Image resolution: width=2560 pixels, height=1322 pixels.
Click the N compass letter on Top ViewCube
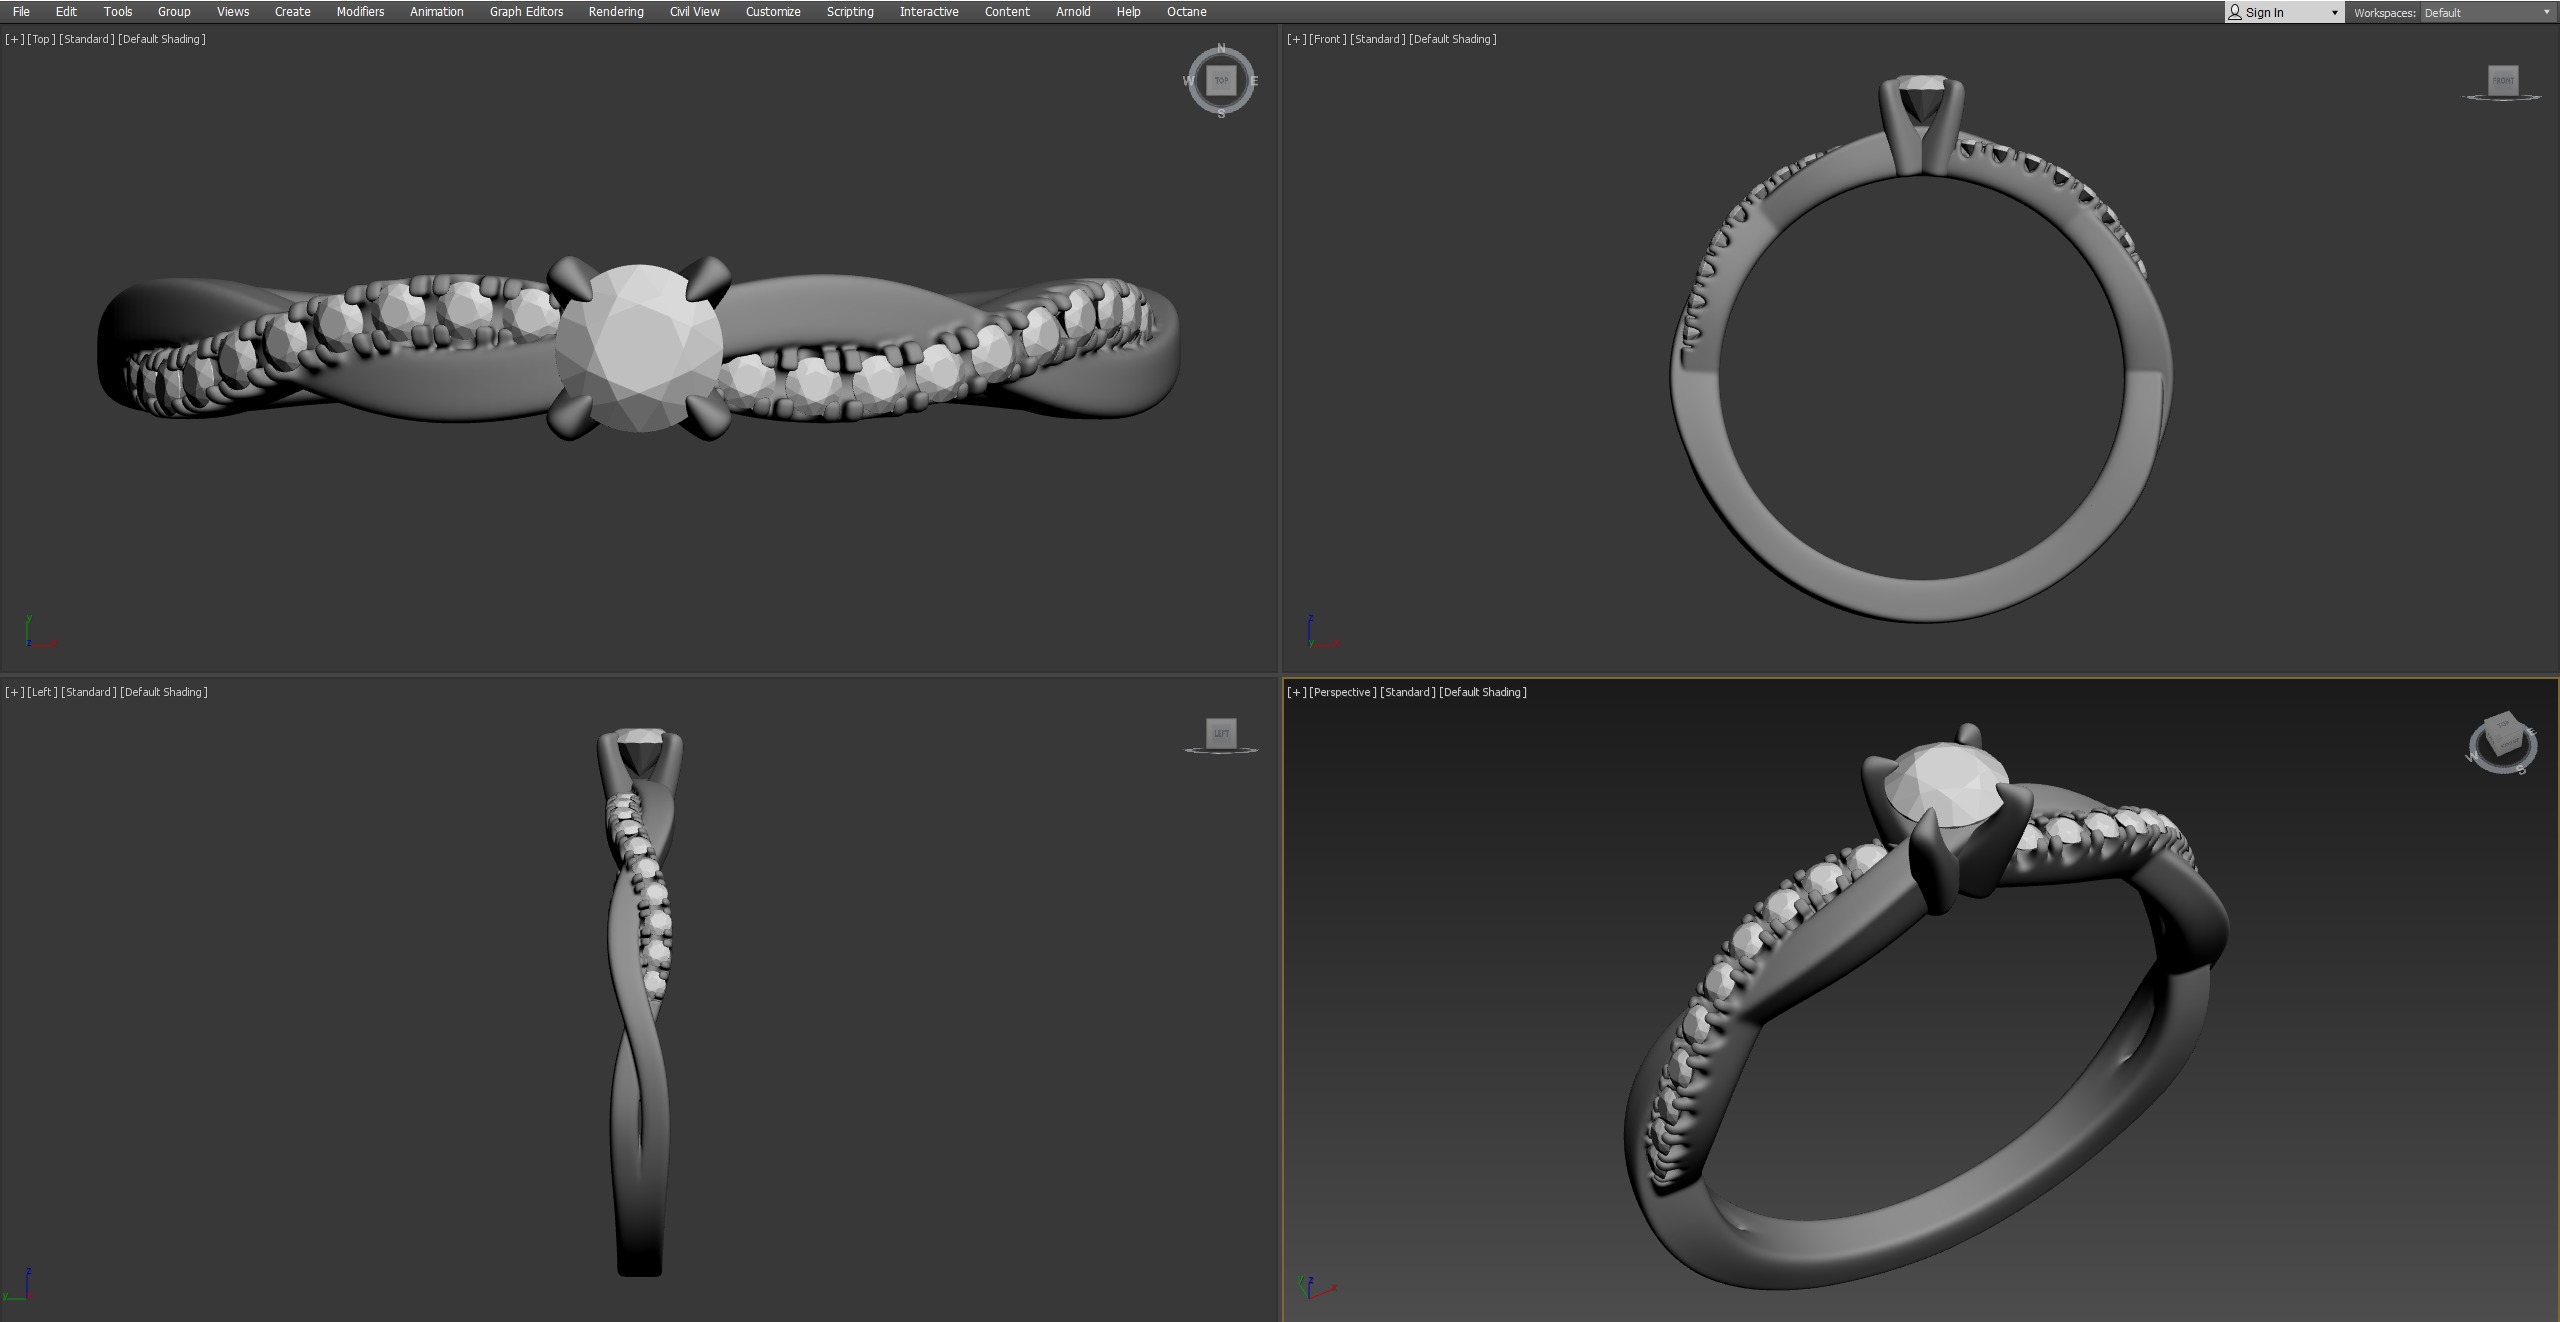click(x=1221, y=48)
